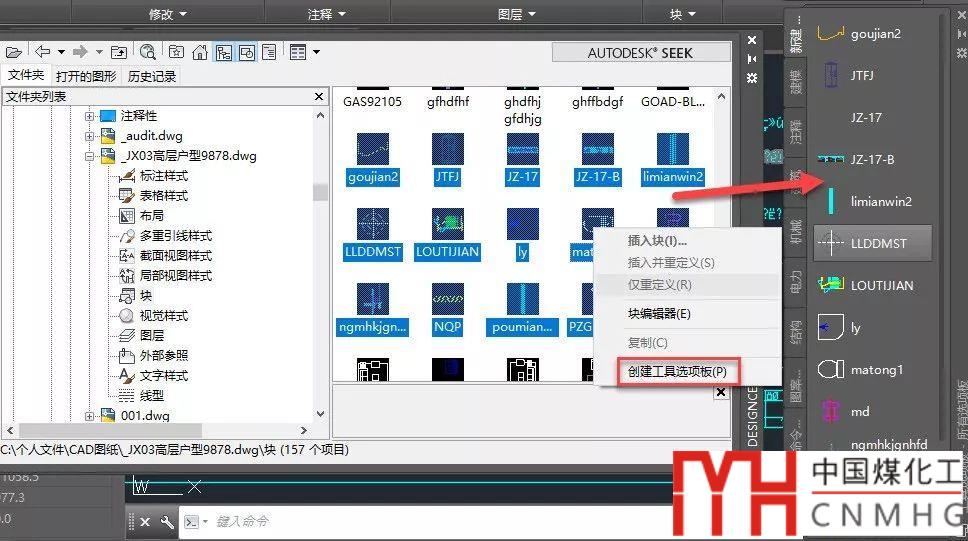The width and height of the screenshot is (968, 541).
Task: Select 文字样式 in the tree
Action: coord(164,375)
